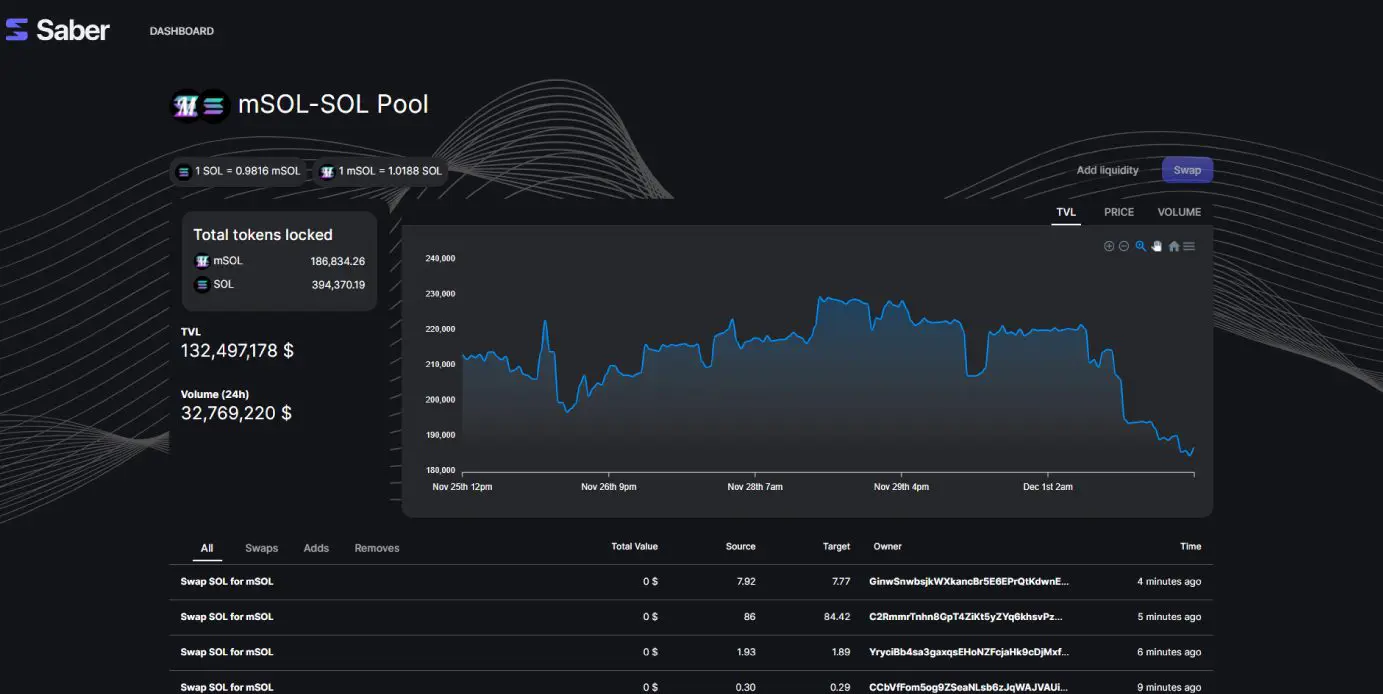Click the chart zoom in plus icon
Screen dimensions: 1383x694
tap(1108, 246)
